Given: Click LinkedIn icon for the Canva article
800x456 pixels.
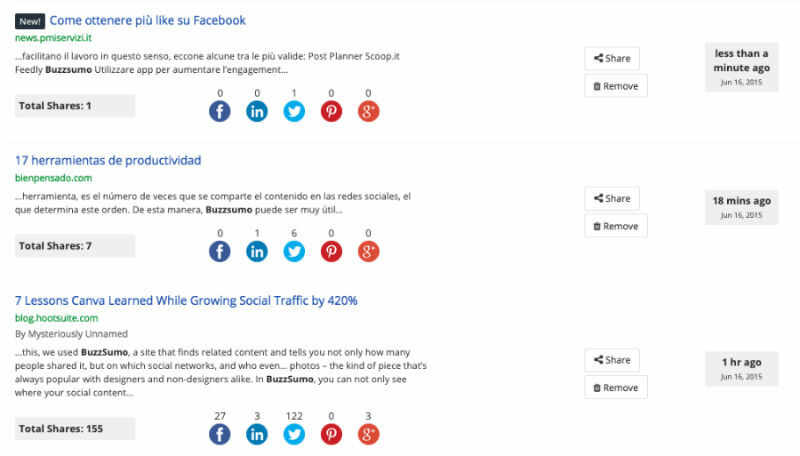Looking at the screenshot, I should point(257,435).
